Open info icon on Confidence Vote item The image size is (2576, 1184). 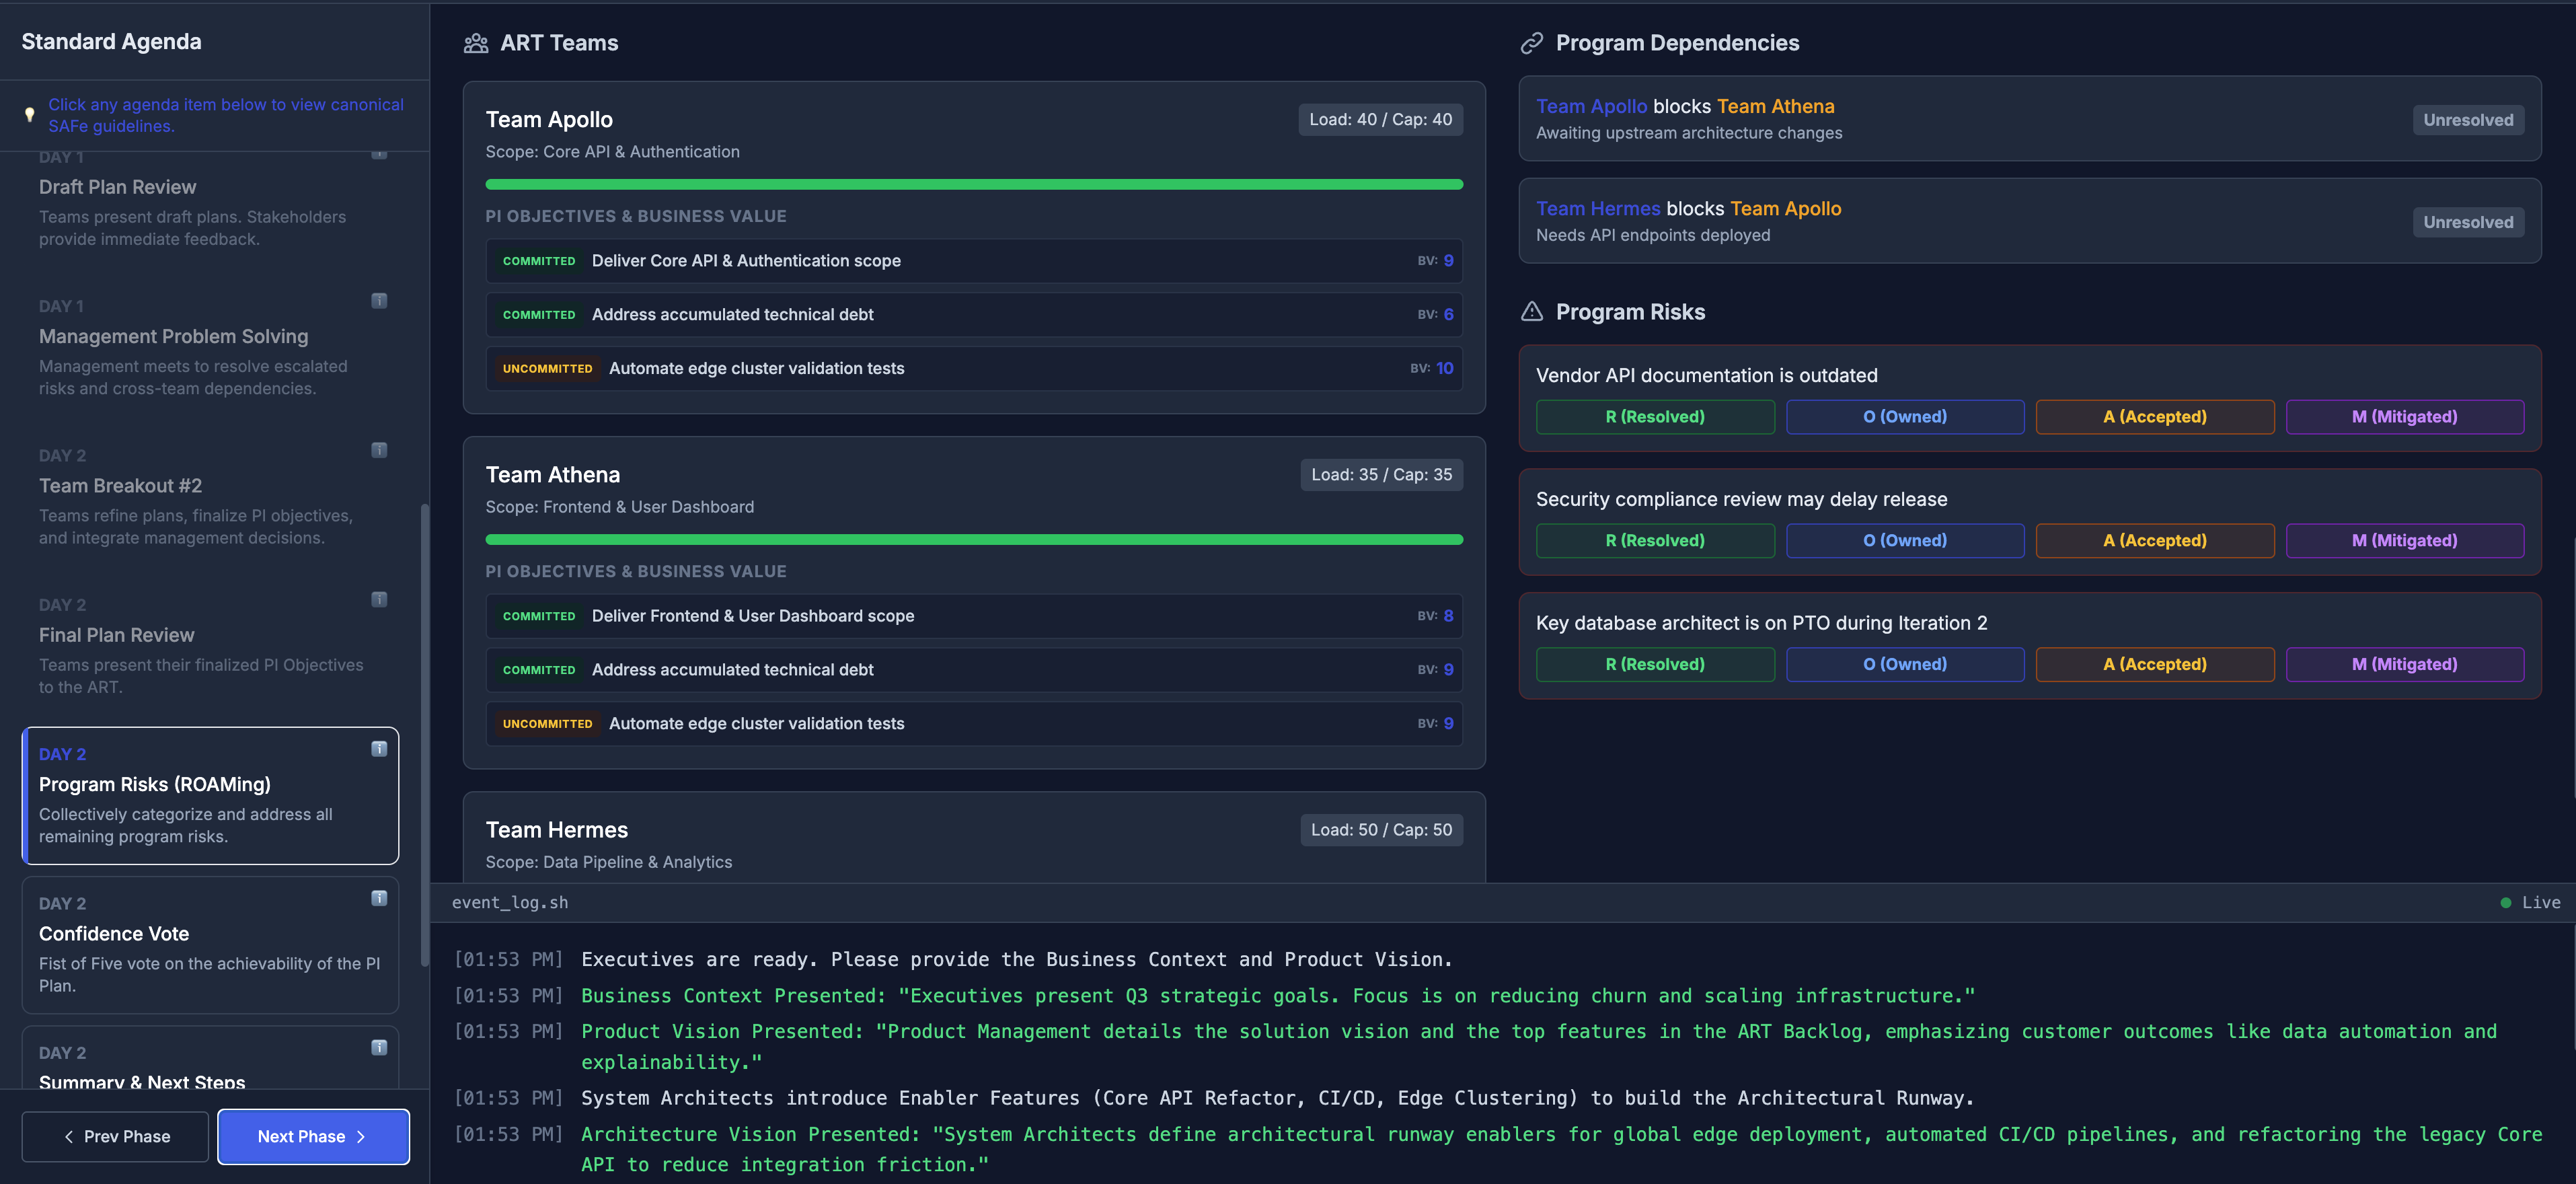pyautogui.click(x=379, y=898)
